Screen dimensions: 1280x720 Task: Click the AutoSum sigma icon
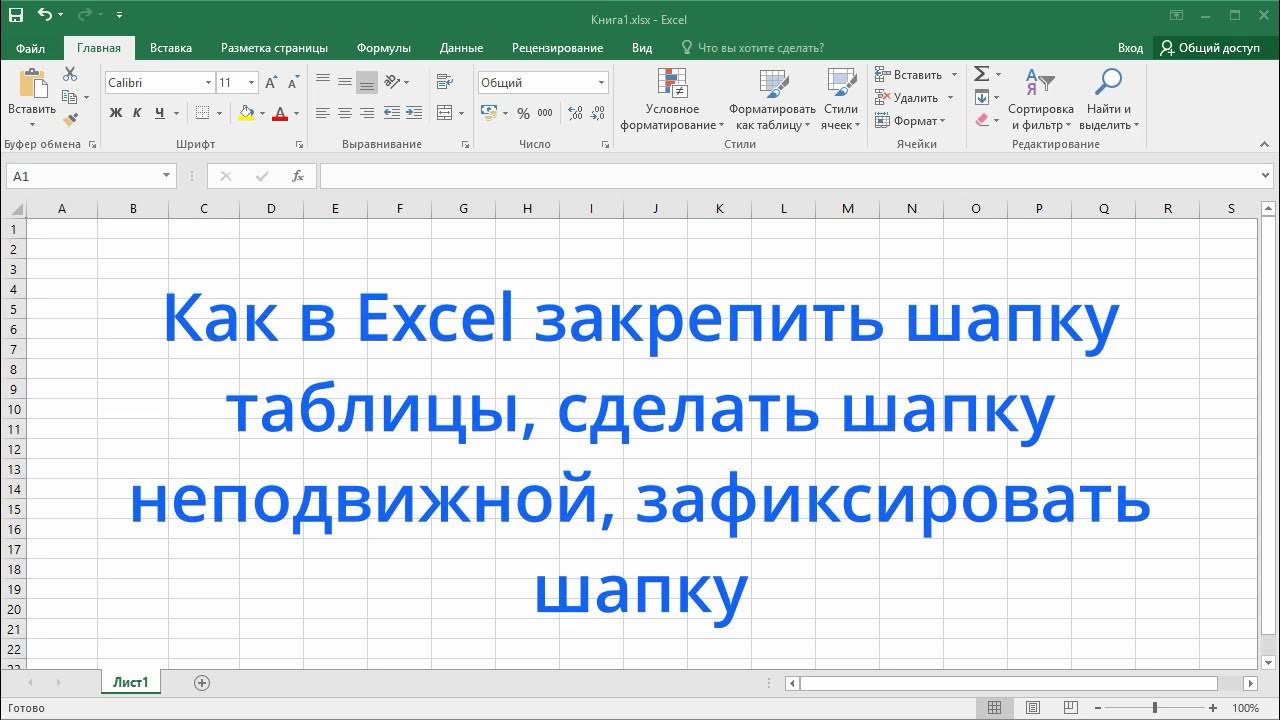pyautogui.click(x=981, y=74)
